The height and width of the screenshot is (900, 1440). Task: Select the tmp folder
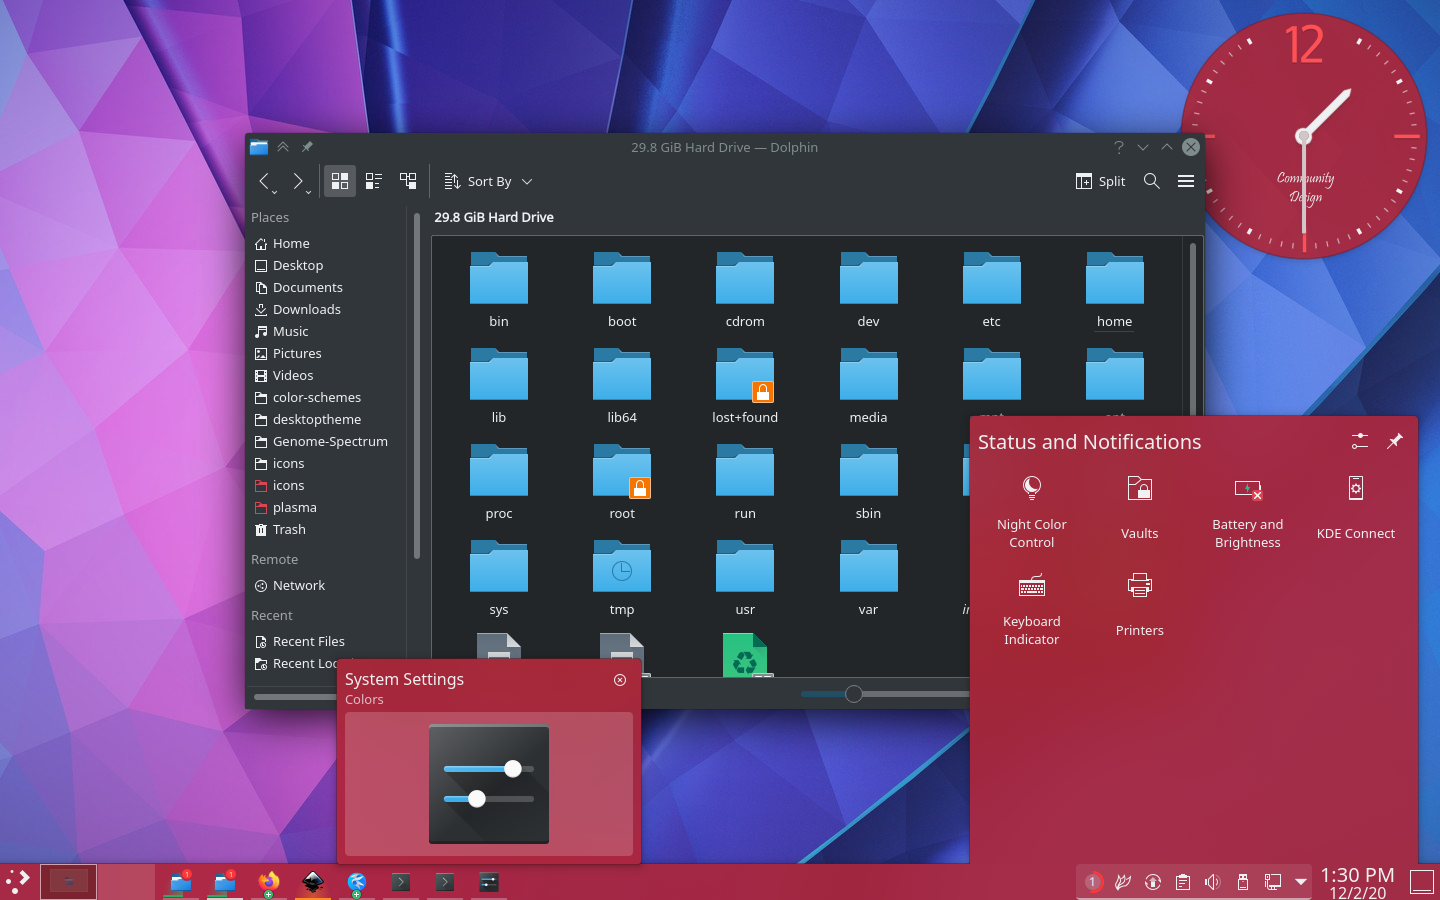(x=622, y=577)
